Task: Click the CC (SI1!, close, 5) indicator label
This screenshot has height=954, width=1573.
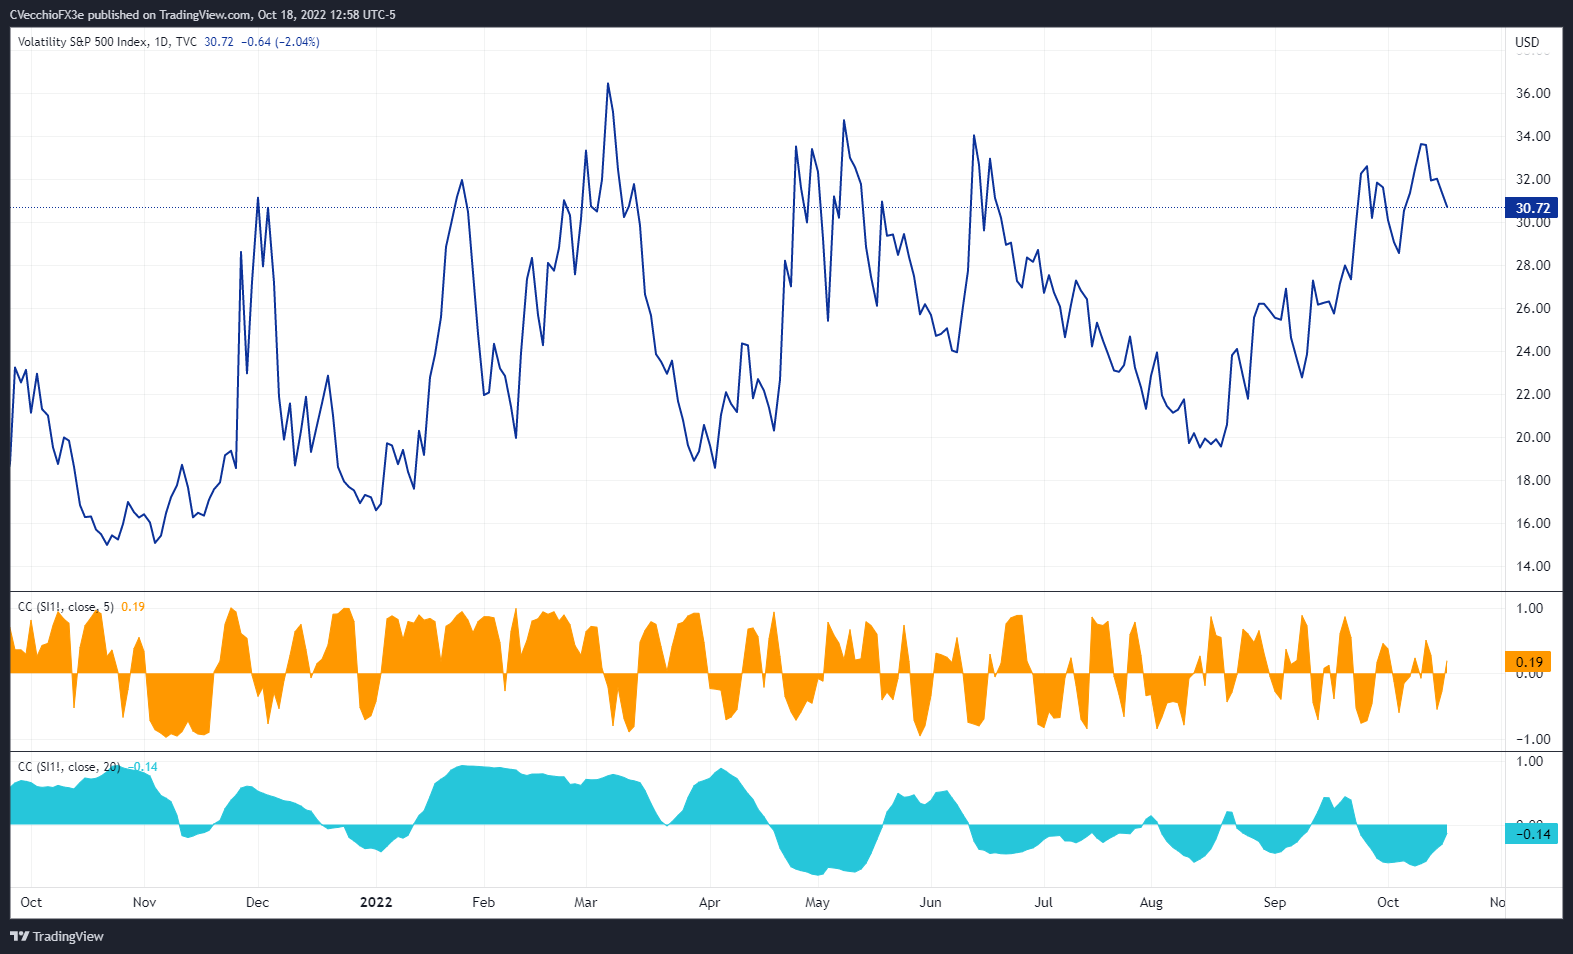Action: 66,607
